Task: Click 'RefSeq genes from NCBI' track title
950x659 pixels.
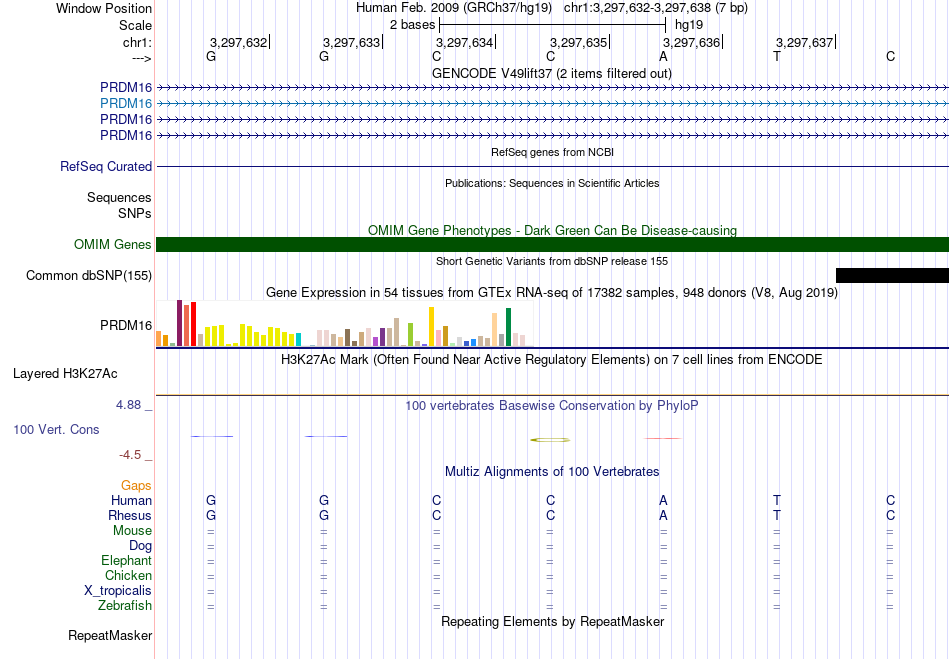Action: (553, 153)
